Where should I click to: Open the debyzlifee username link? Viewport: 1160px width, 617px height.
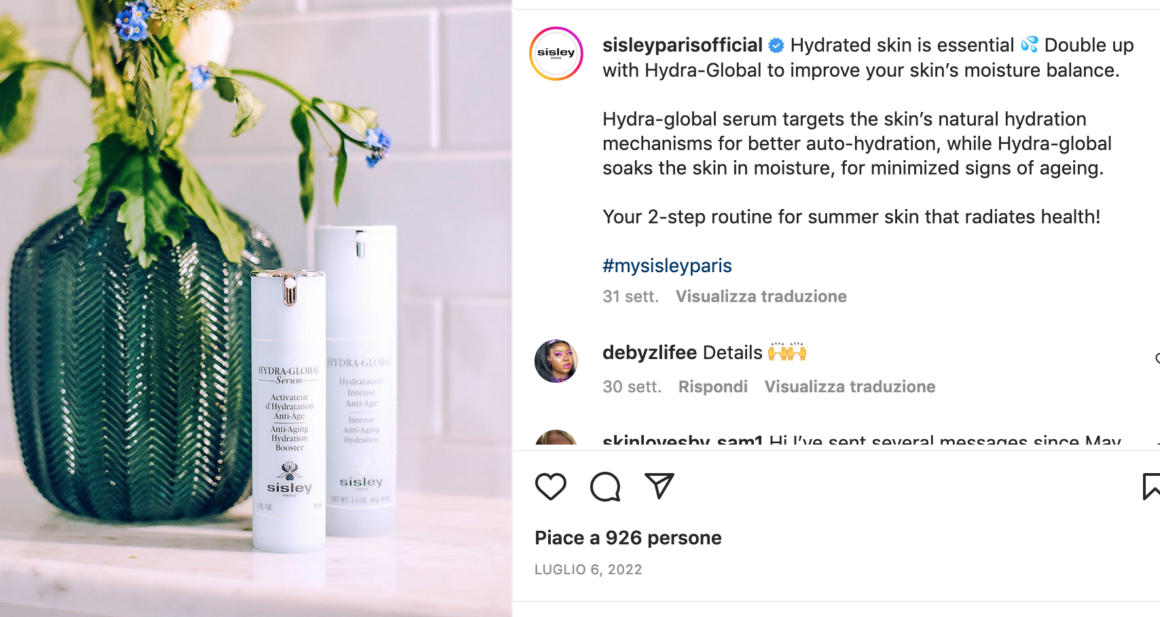[x=650, y=353]
